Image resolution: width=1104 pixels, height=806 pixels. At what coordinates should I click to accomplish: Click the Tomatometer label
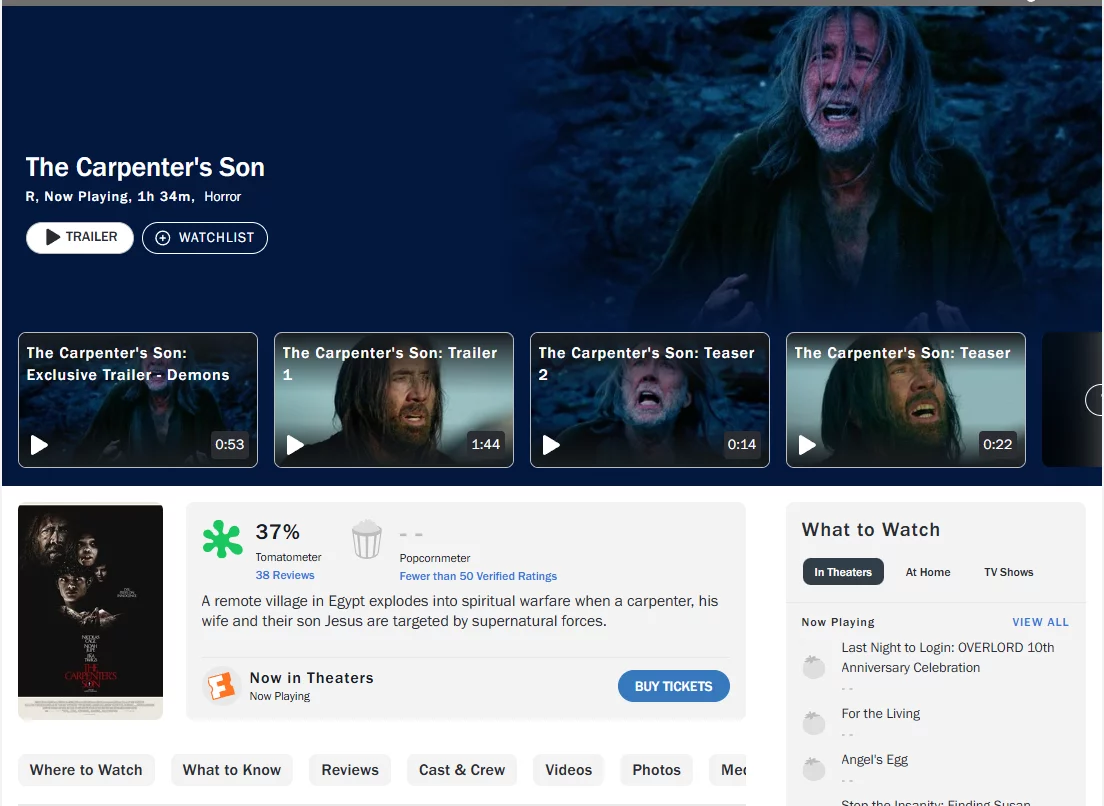(x=288, y=558)
